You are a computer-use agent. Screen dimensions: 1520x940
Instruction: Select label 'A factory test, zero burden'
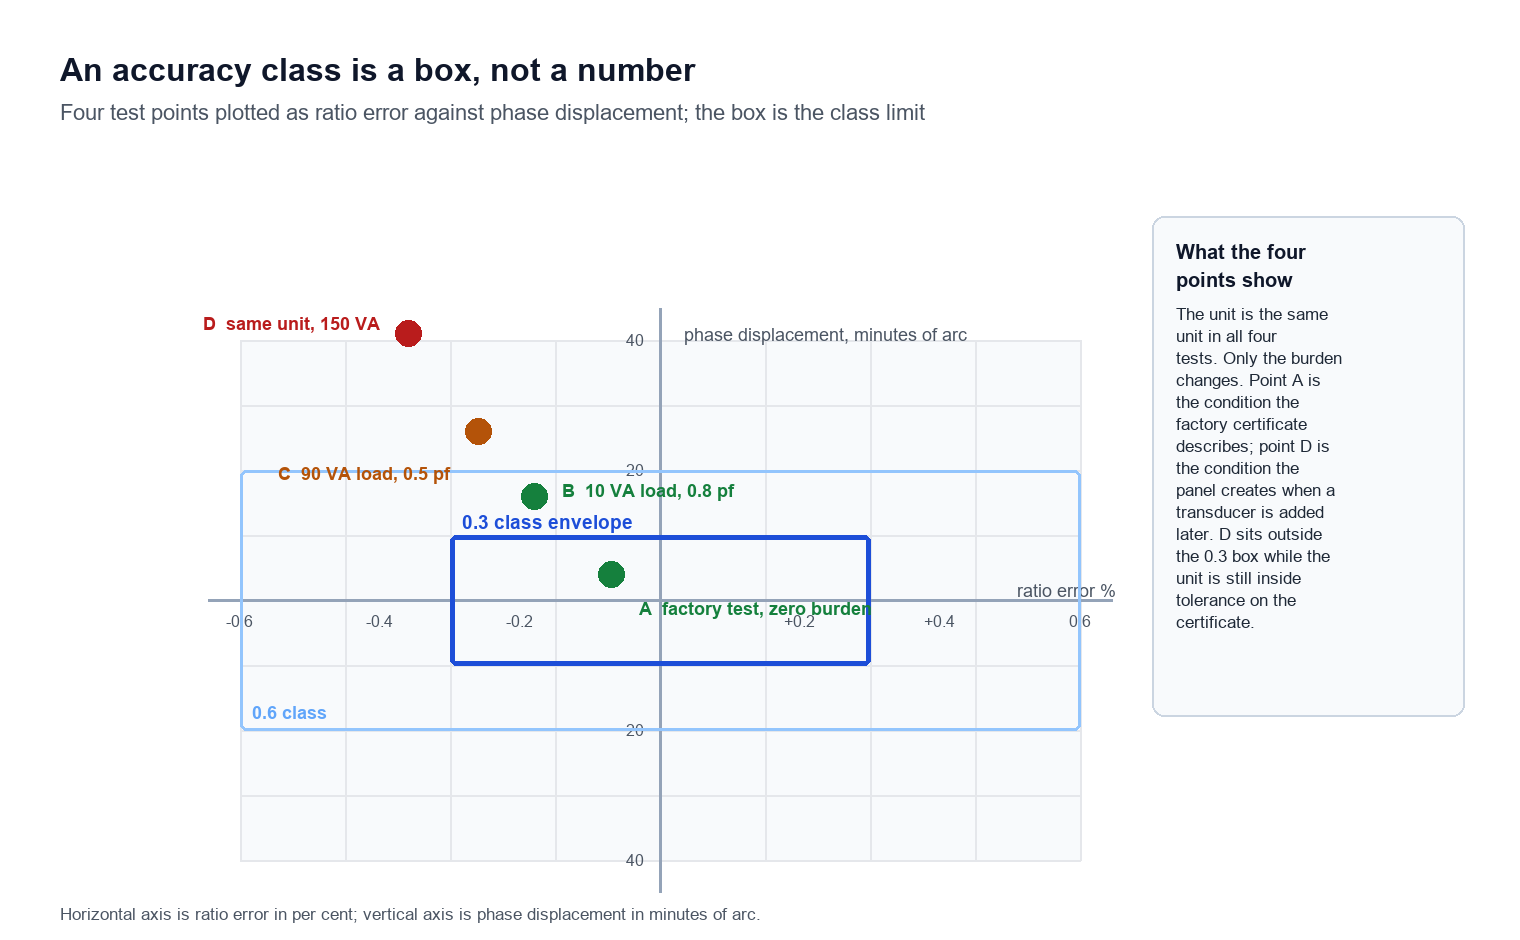pos(755,609)
